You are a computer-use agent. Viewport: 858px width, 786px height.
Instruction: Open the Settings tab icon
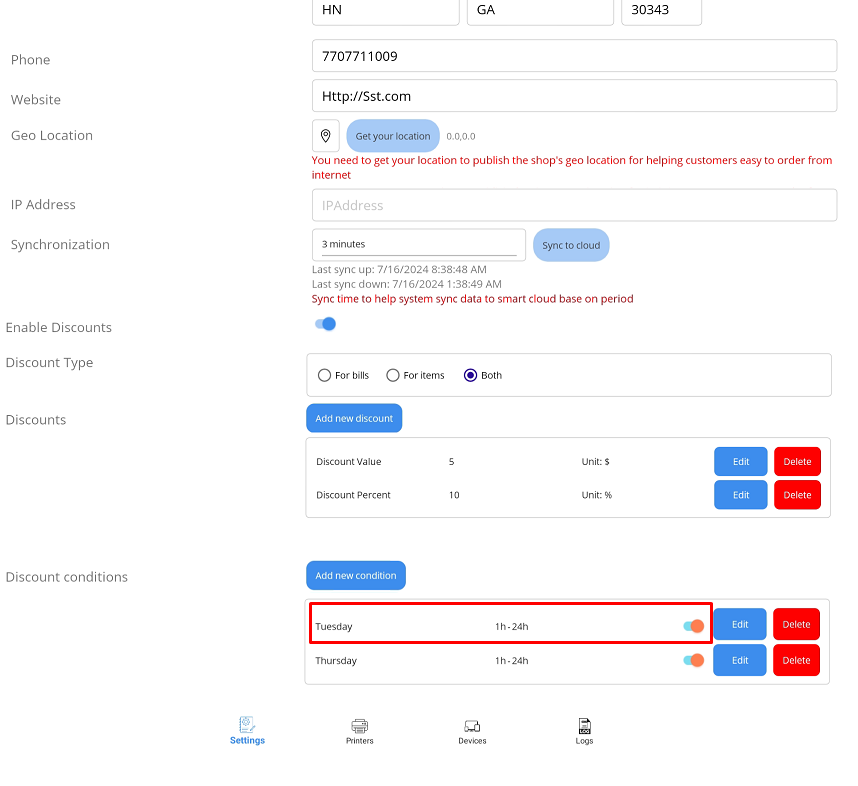[247, 726]
